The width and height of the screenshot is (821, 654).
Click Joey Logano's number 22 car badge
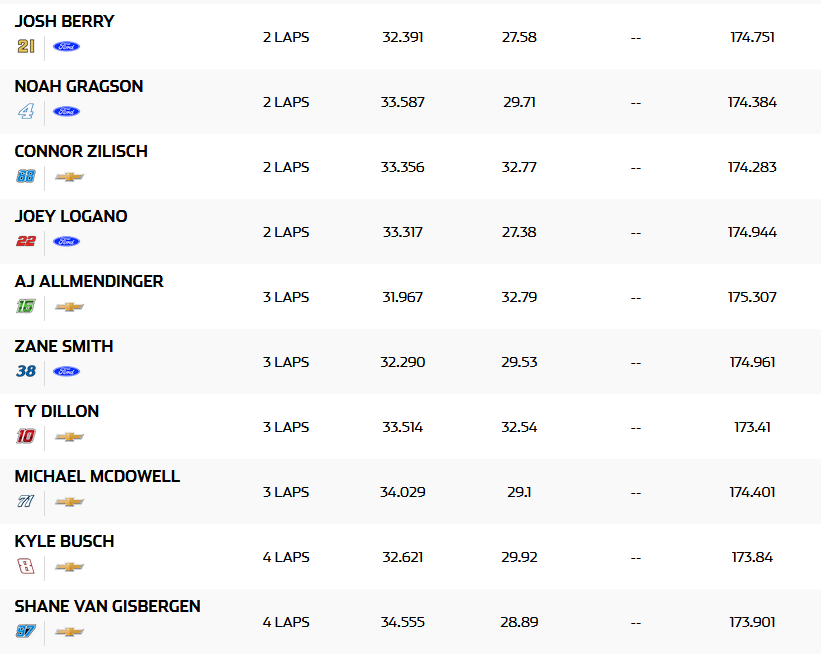[x=26, y=241]
